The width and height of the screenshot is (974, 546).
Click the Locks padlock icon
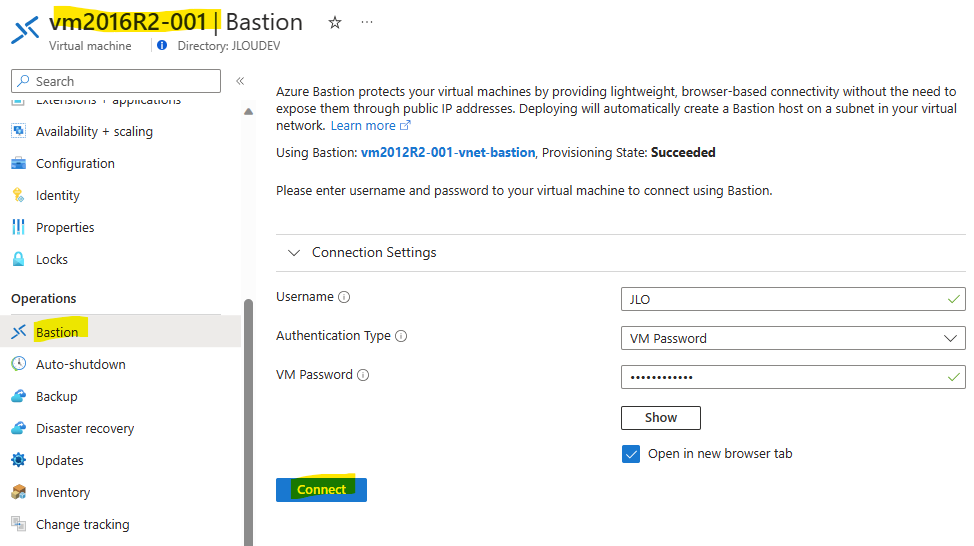[19, 259]
